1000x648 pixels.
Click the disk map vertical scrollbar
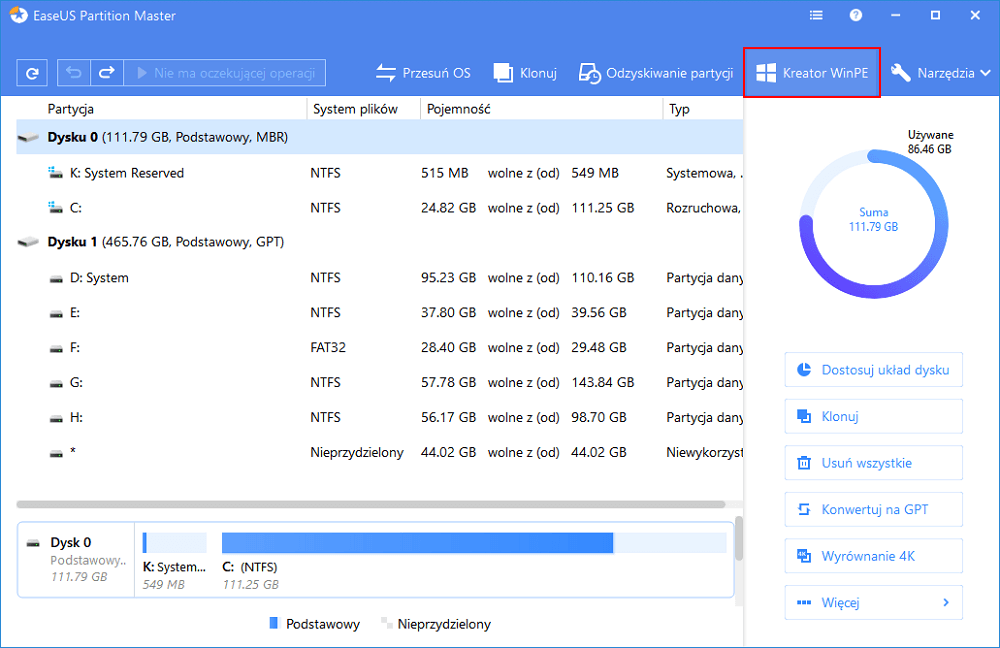(739, 539)
